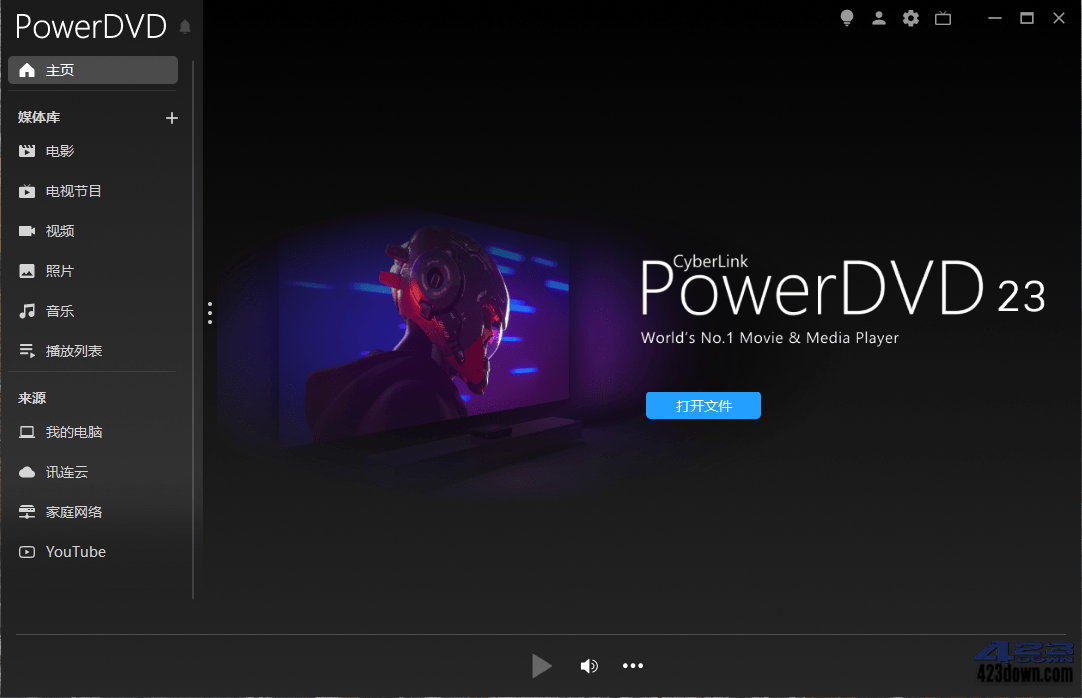
Task: Open the 视频 (Videos) section
Action: coord(60,231)
